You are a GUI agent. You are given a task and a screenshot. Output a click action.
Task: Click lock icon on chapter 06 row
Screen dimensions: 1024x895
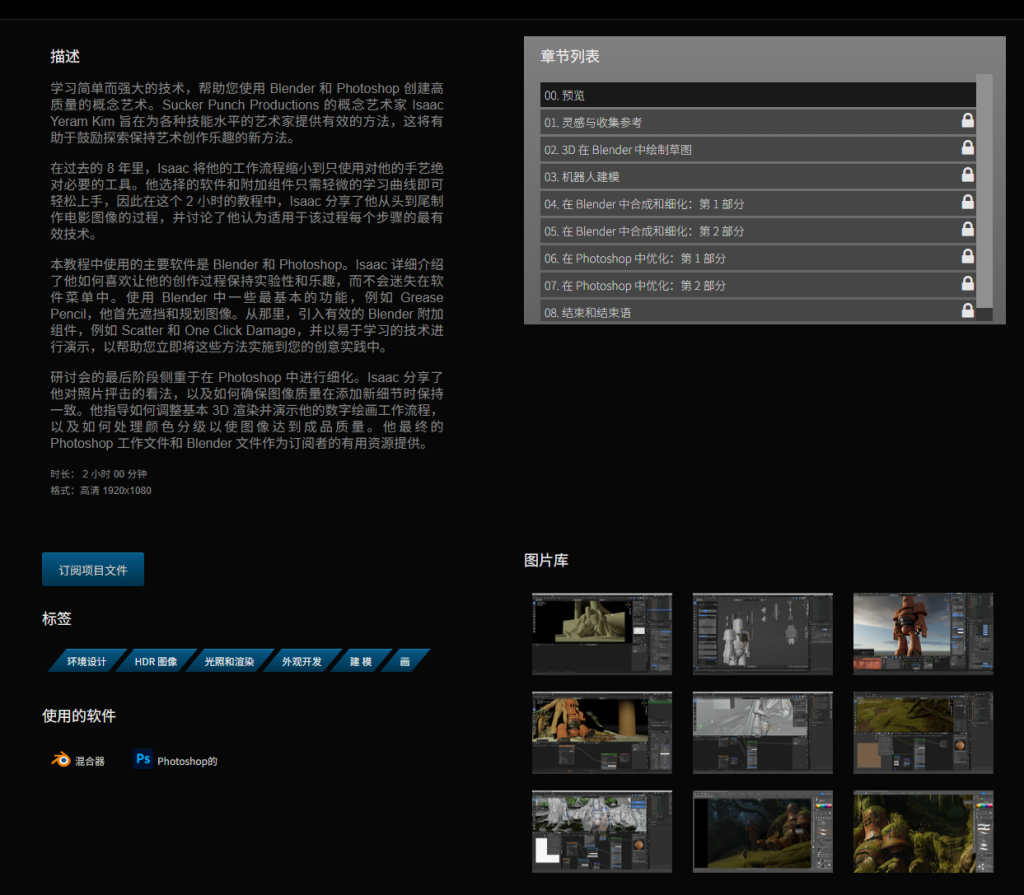point(967,257)
